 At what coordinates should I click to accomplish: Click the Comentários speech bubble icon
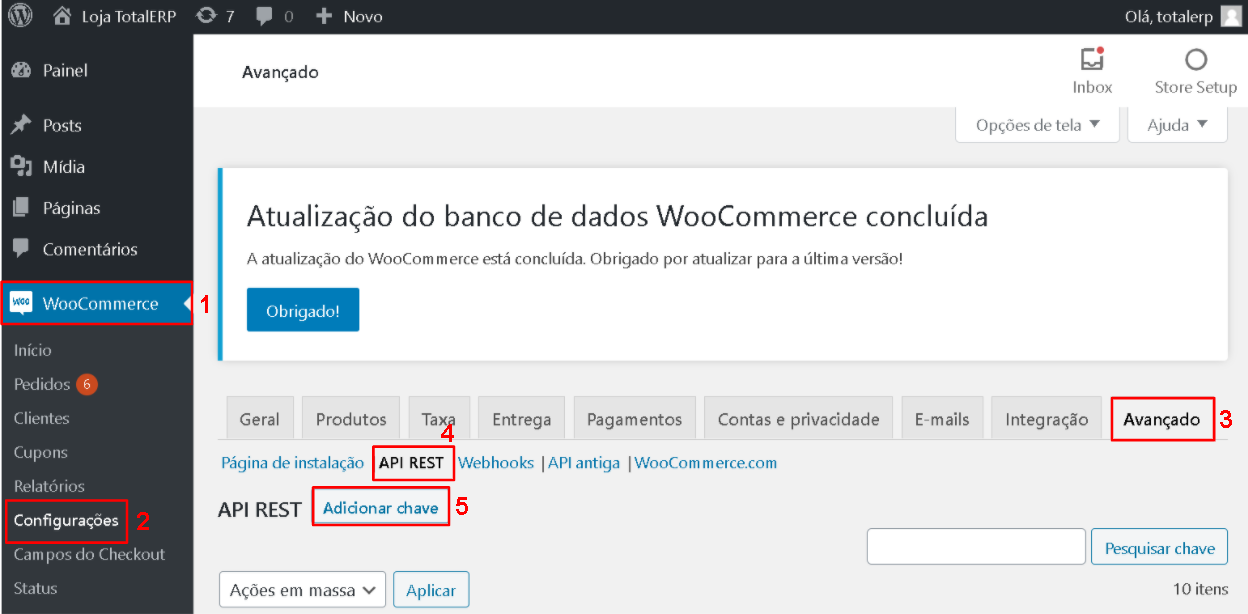pyautogui.click(x=20, y=249)
